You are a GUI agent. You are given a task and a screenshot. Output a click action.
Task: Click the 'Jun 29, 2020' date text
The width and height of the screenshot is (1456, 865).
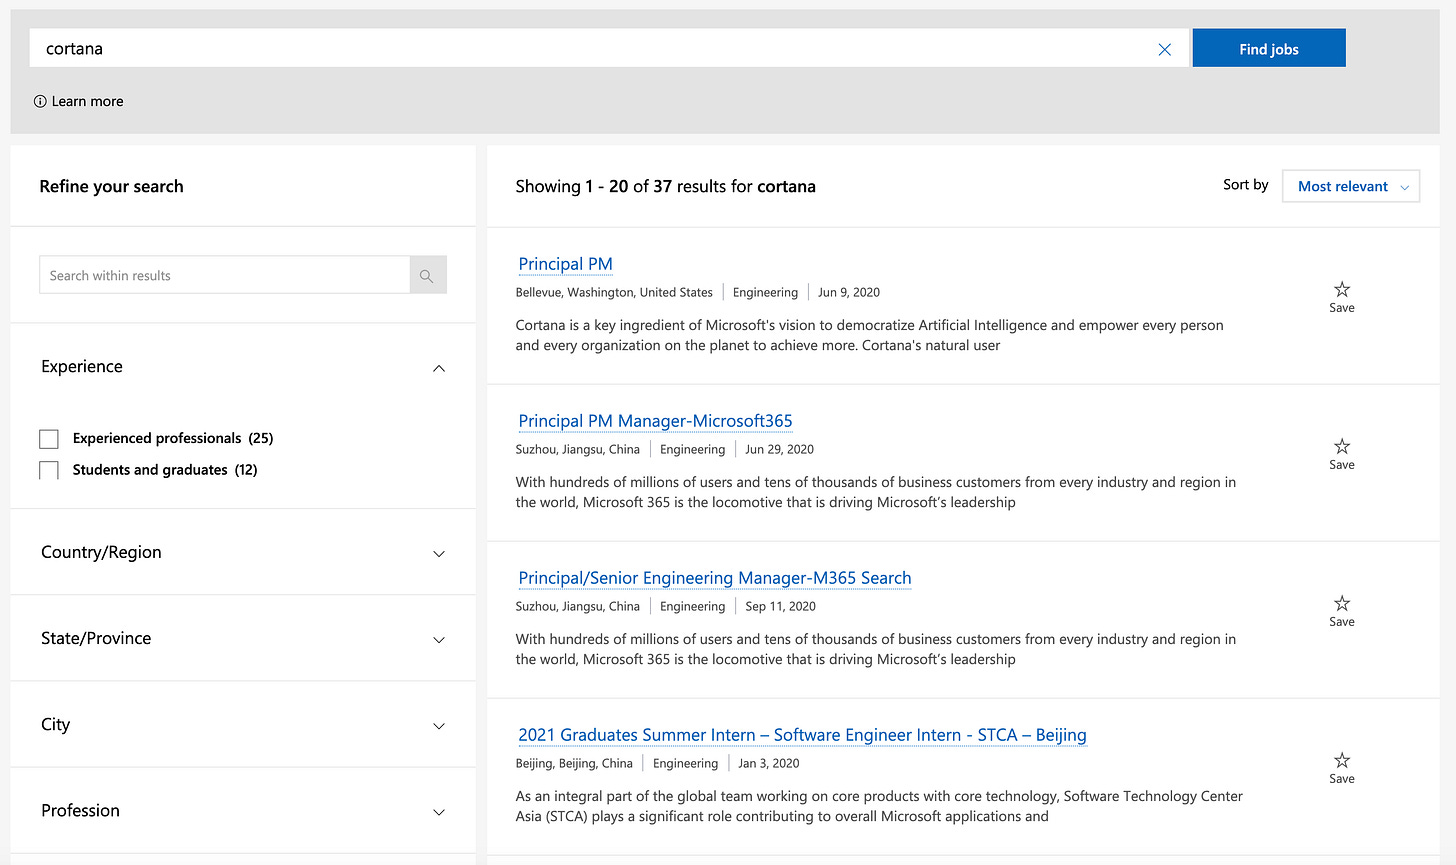[779, 449]
